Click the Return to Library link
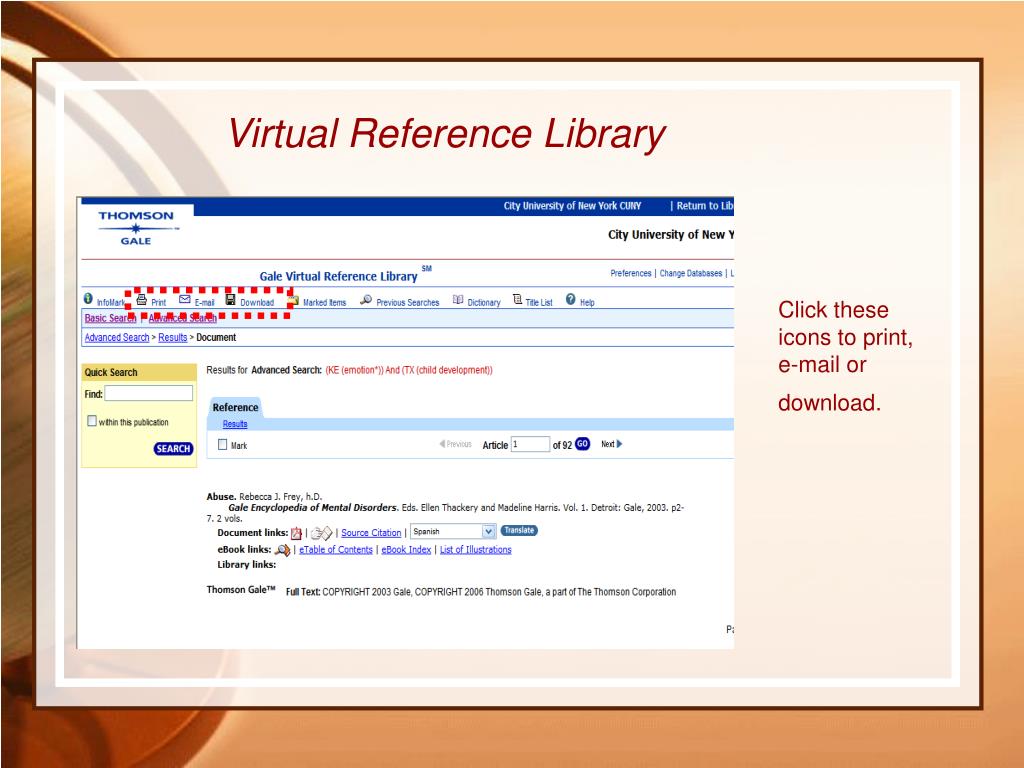Image resolution: width=1024 pixels, height=768 pixels. 705,206
